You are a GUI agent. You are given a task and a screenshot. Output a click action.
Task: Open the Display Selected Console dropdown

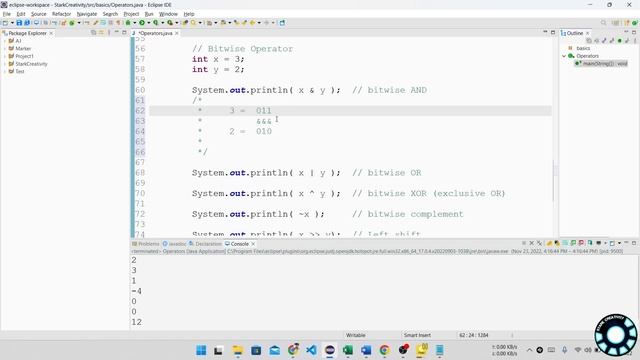click(605, 243)
